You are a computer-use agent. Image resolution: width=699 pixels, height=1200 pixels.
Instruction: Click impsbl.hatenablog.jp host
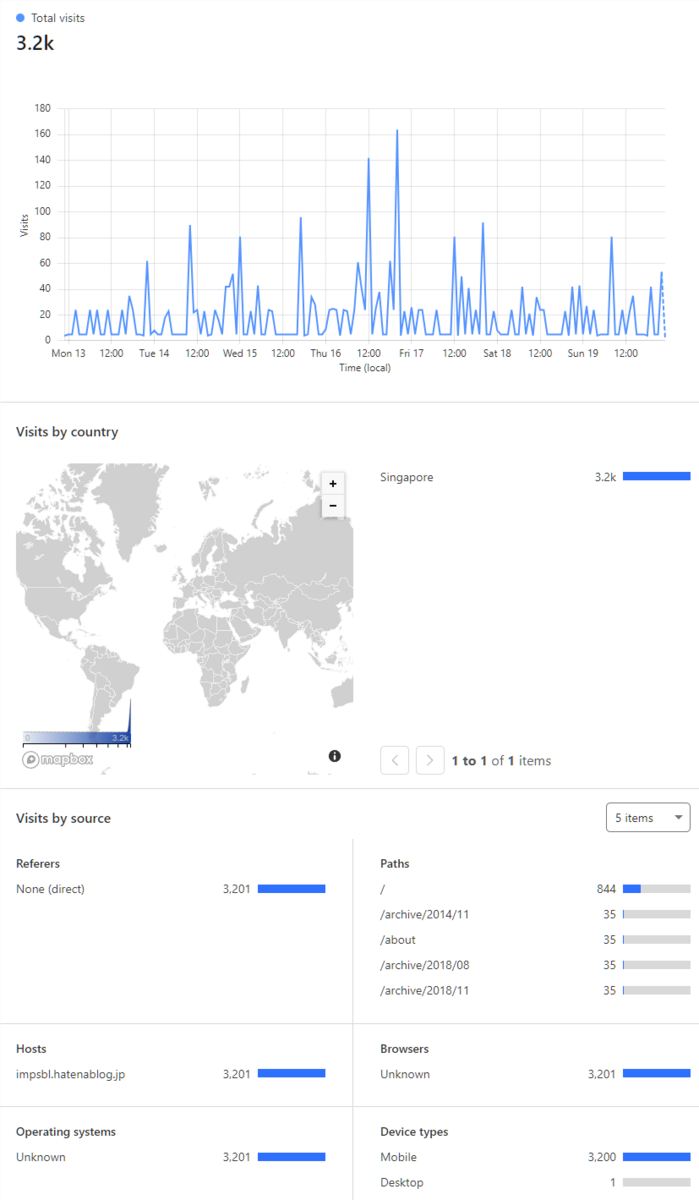70,1074
